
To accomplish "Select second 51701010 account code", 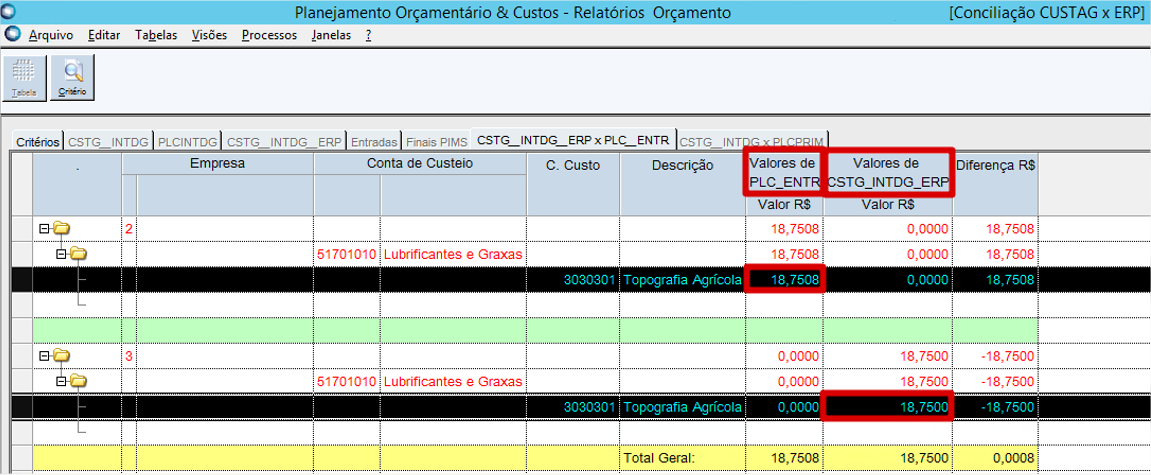I will (x=347, y=380).
